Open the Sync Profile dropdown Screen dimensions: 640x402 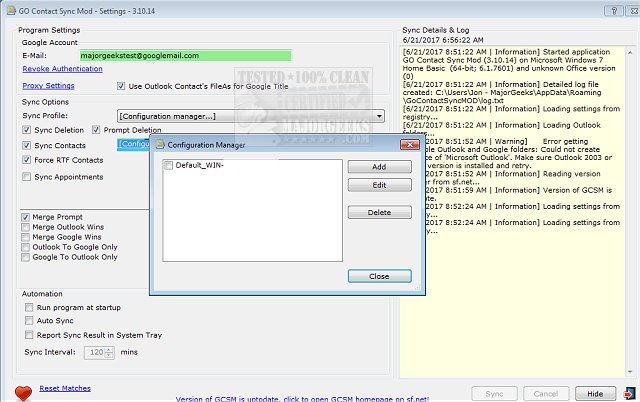(251, 116)
